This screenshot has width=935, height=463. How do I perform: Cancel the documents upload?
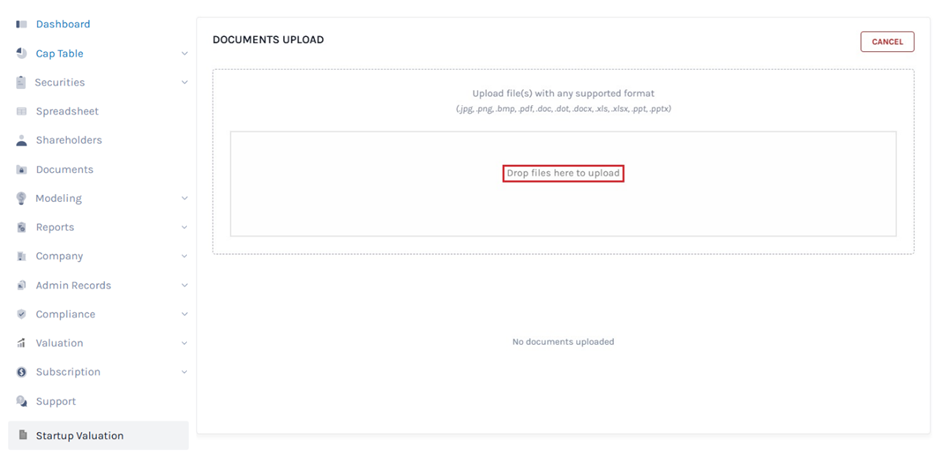click(x=887, y=42)
